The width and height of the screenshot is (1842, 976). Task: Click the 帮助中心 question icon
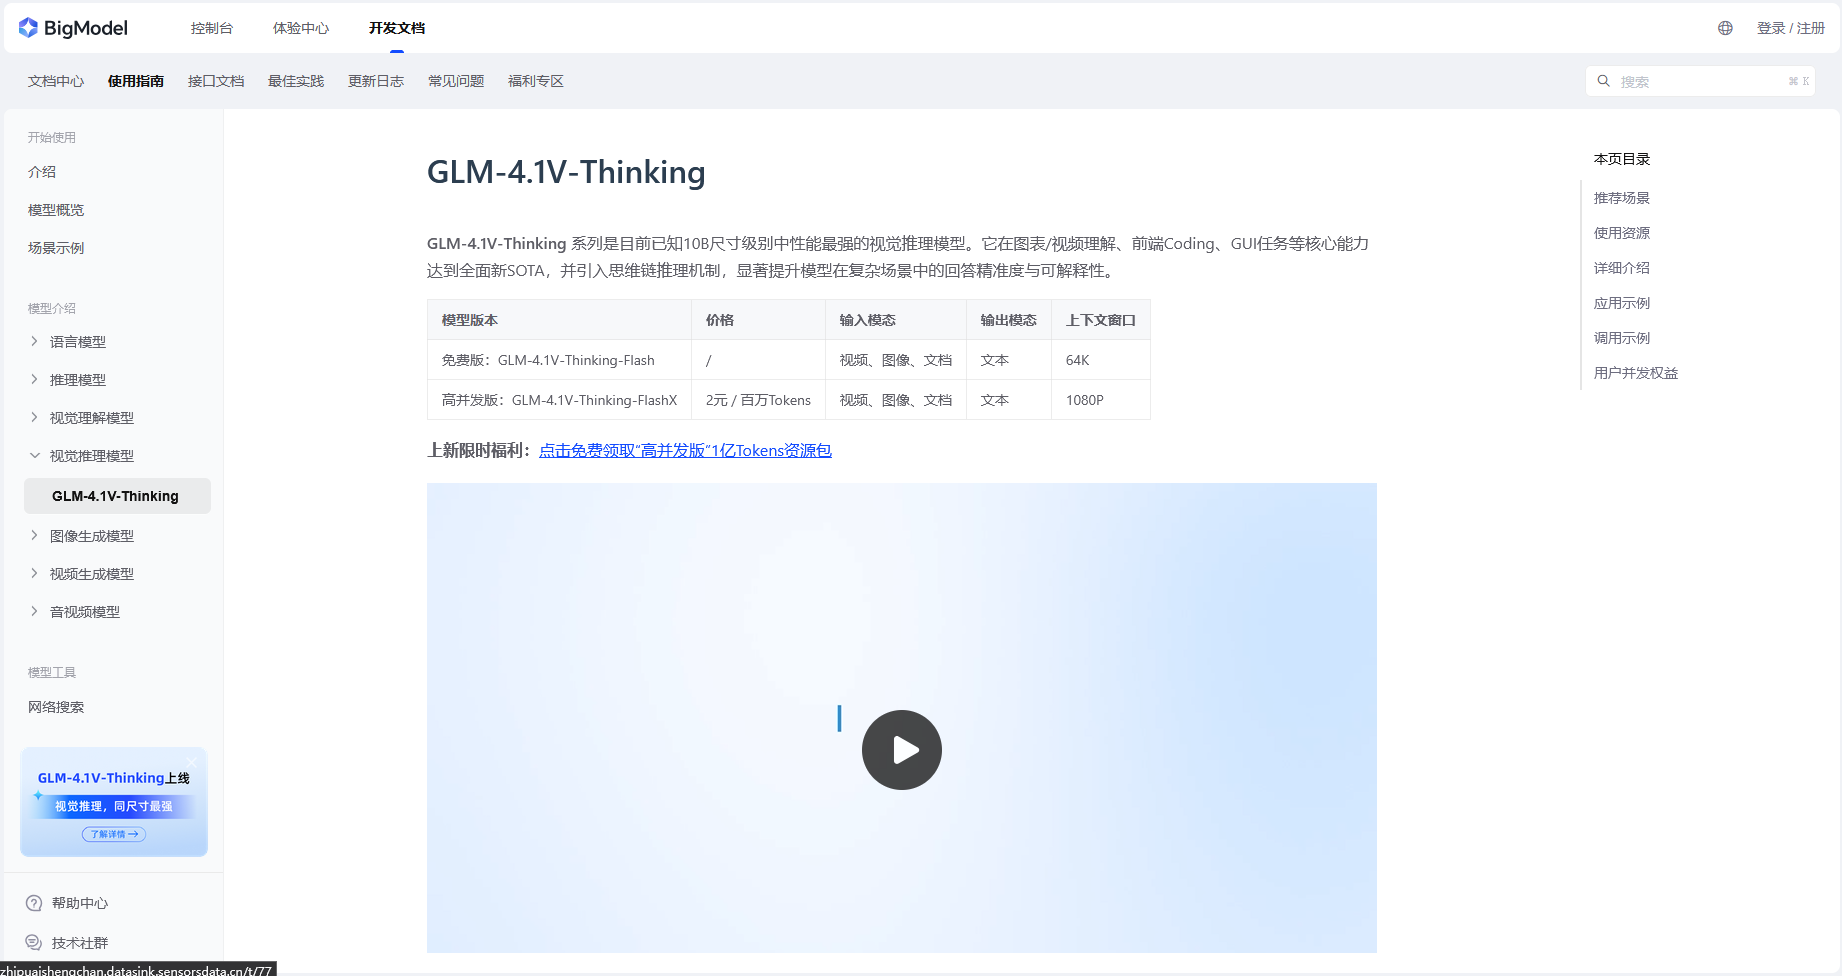[x=34, y=903]
